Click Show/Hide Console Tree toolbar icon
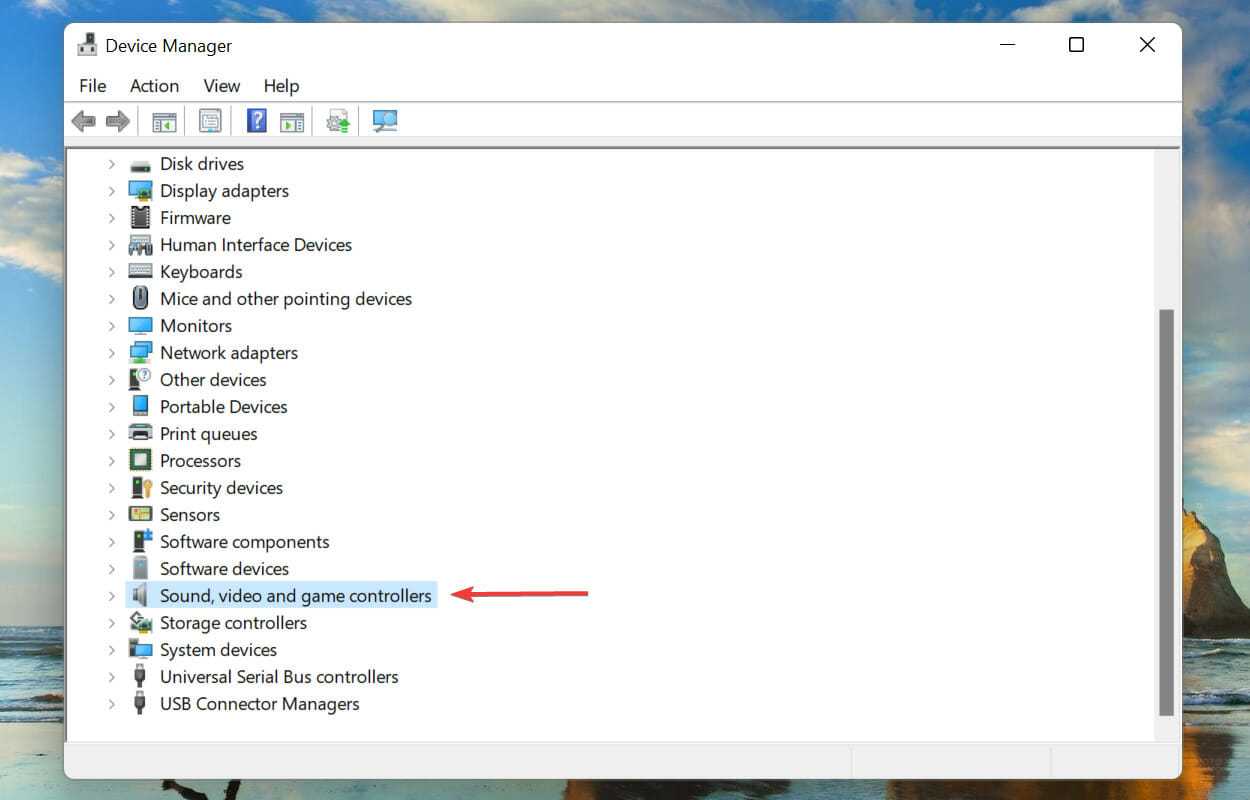Viewport: 1250px width, 800px height. tap(164, 121)
